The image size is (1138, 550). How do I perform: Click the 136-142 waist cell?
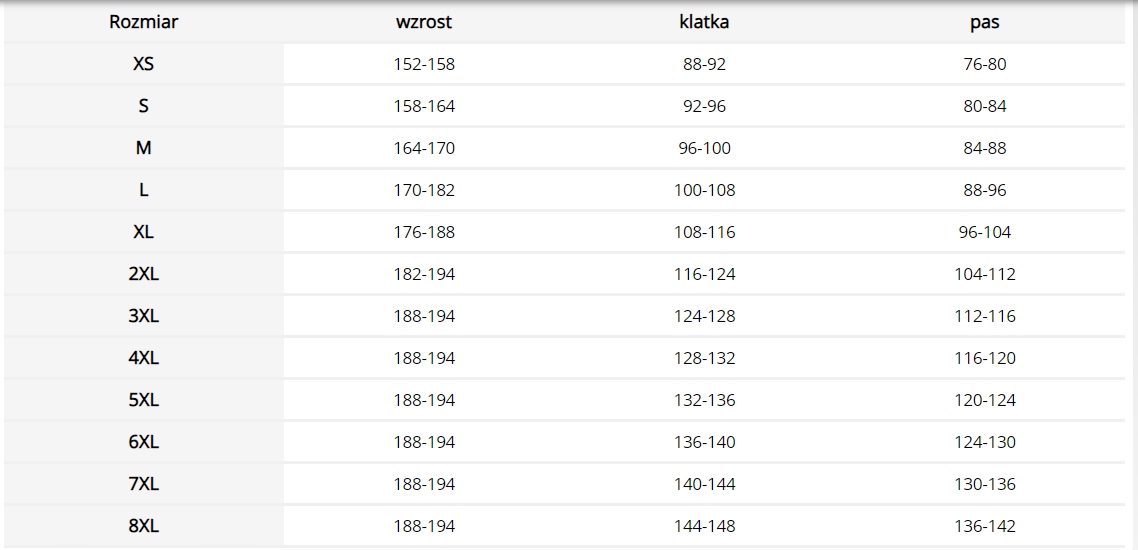click(985, 528)
